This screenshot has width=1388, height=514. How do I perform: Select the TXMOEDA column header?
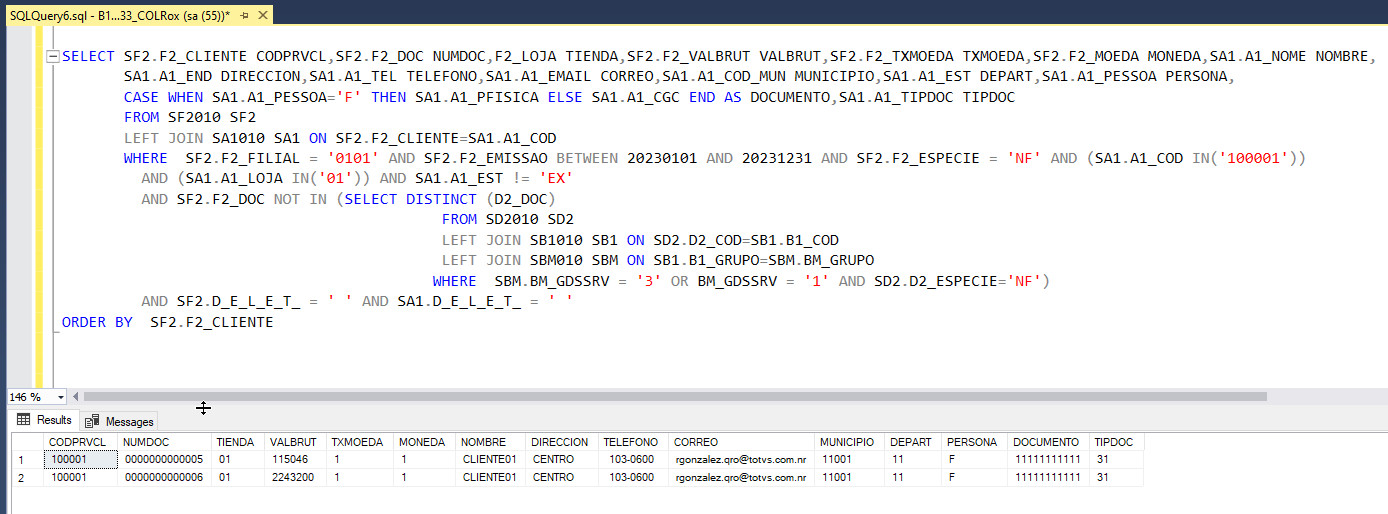(x=360, y=442)
